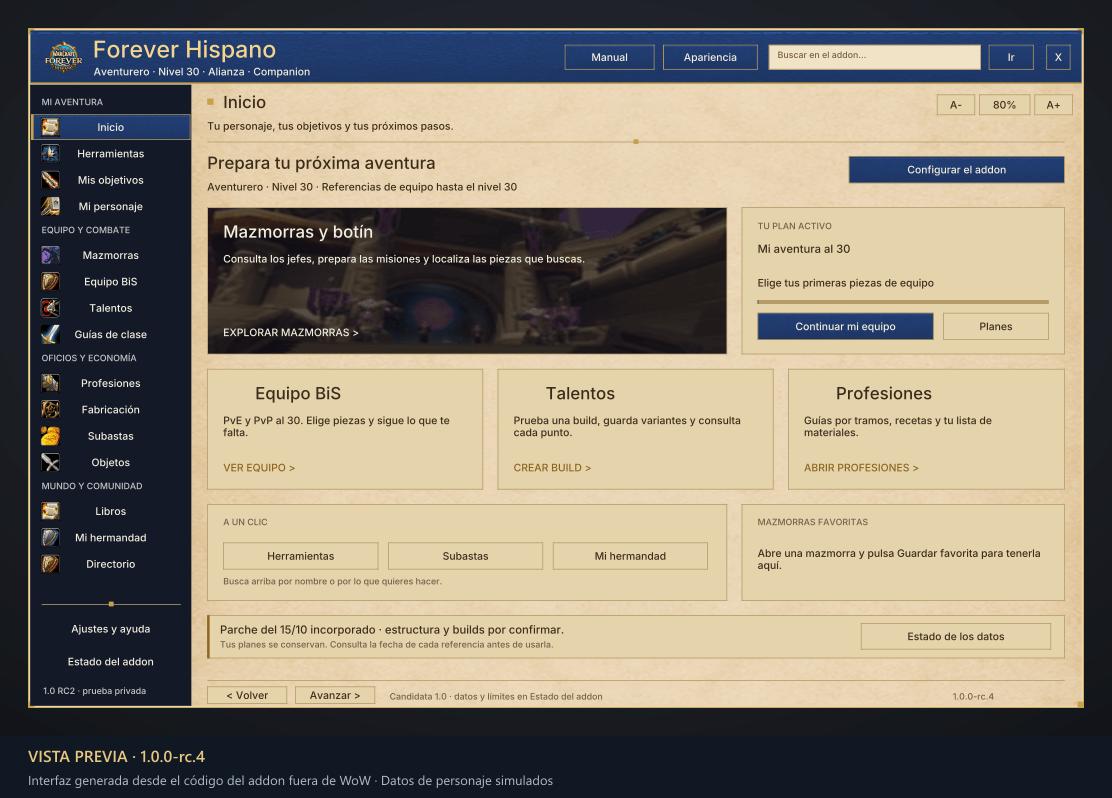The width and height of the screenshot is (1112, 798).
Task: Click the Mazmorras y botín banner image
Action: click(x=467, y=281)
